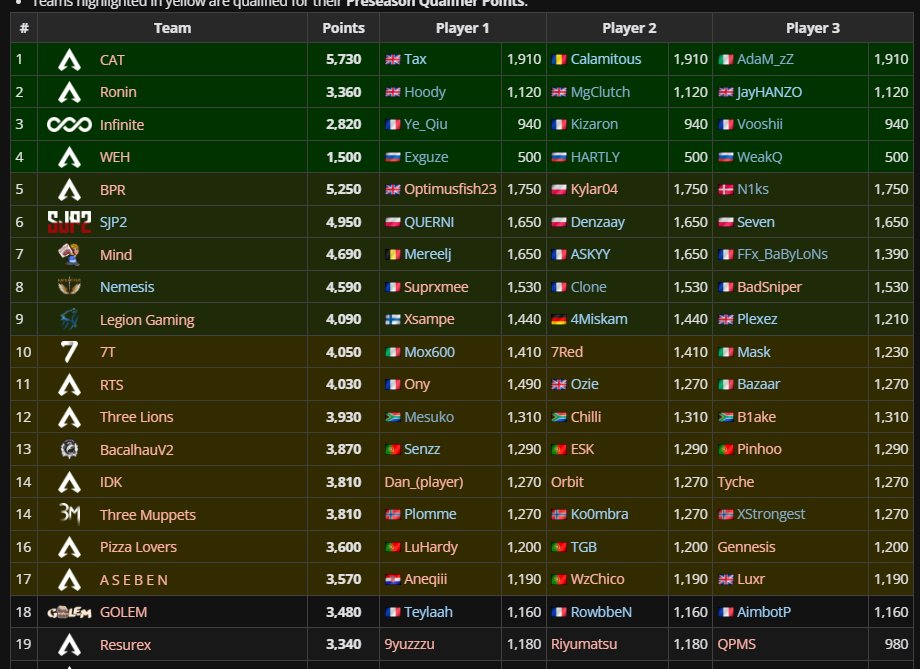
Task: Open player XStrongest's profile link
Action: 771,515
